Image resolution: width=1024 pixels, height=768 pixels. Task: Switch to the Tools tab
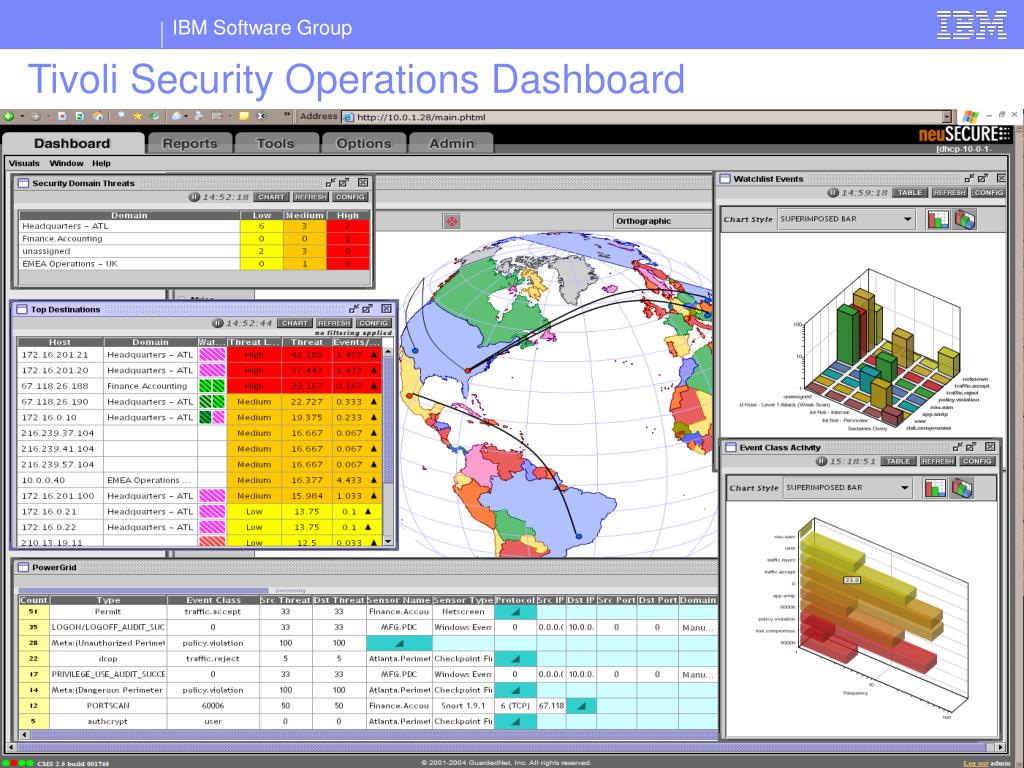tap(276, 143)
